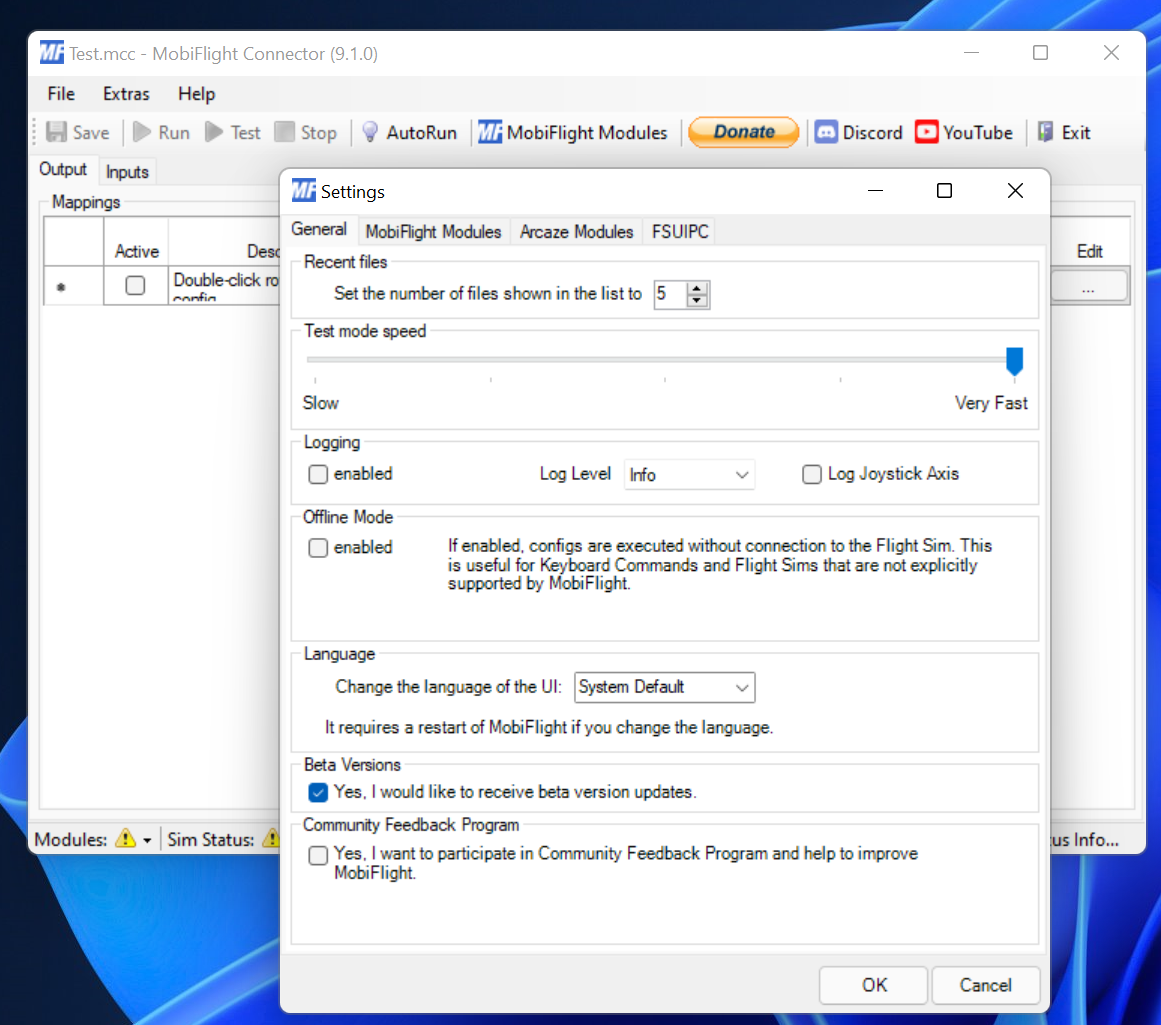
Task: Click the Stop toolbar button
Action: 306,133
